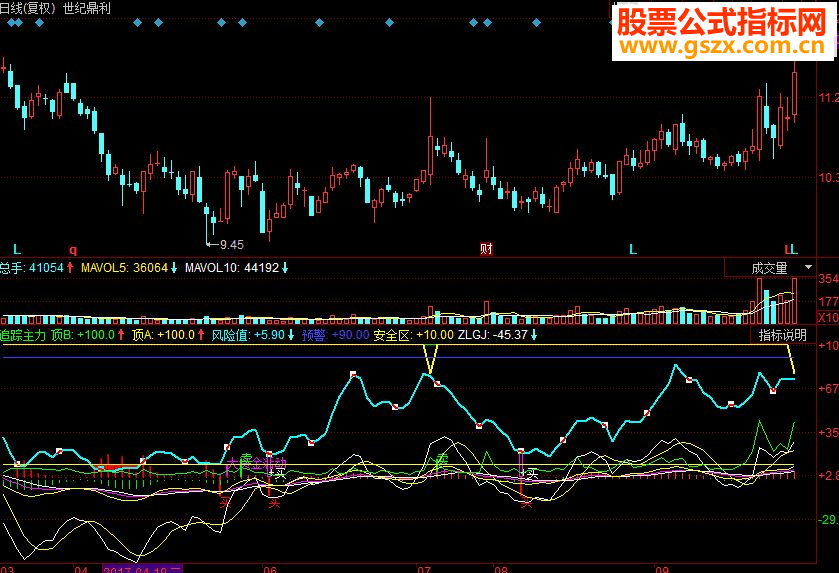The image size is (839, 573).
Task: Click the 06 month label on time axis
Action: point(270,569)
